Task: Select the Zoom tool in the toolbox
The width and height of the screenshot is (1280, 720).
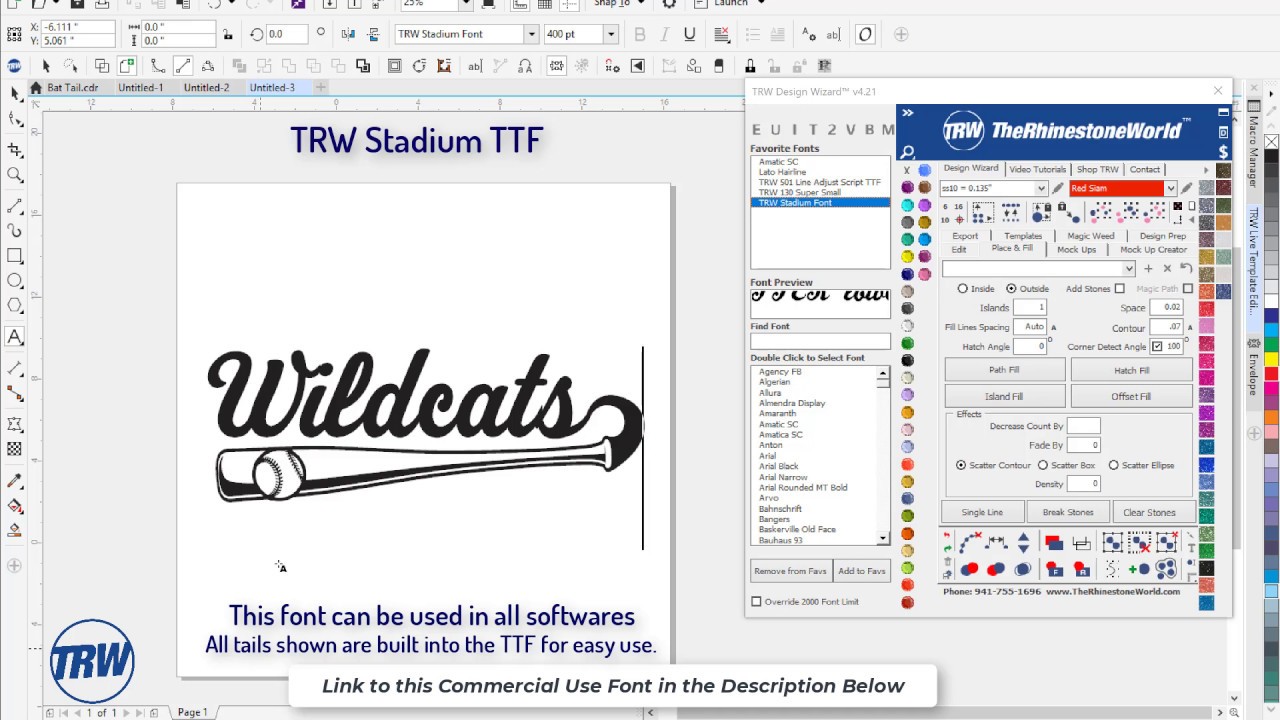Action: click(14, 175)
